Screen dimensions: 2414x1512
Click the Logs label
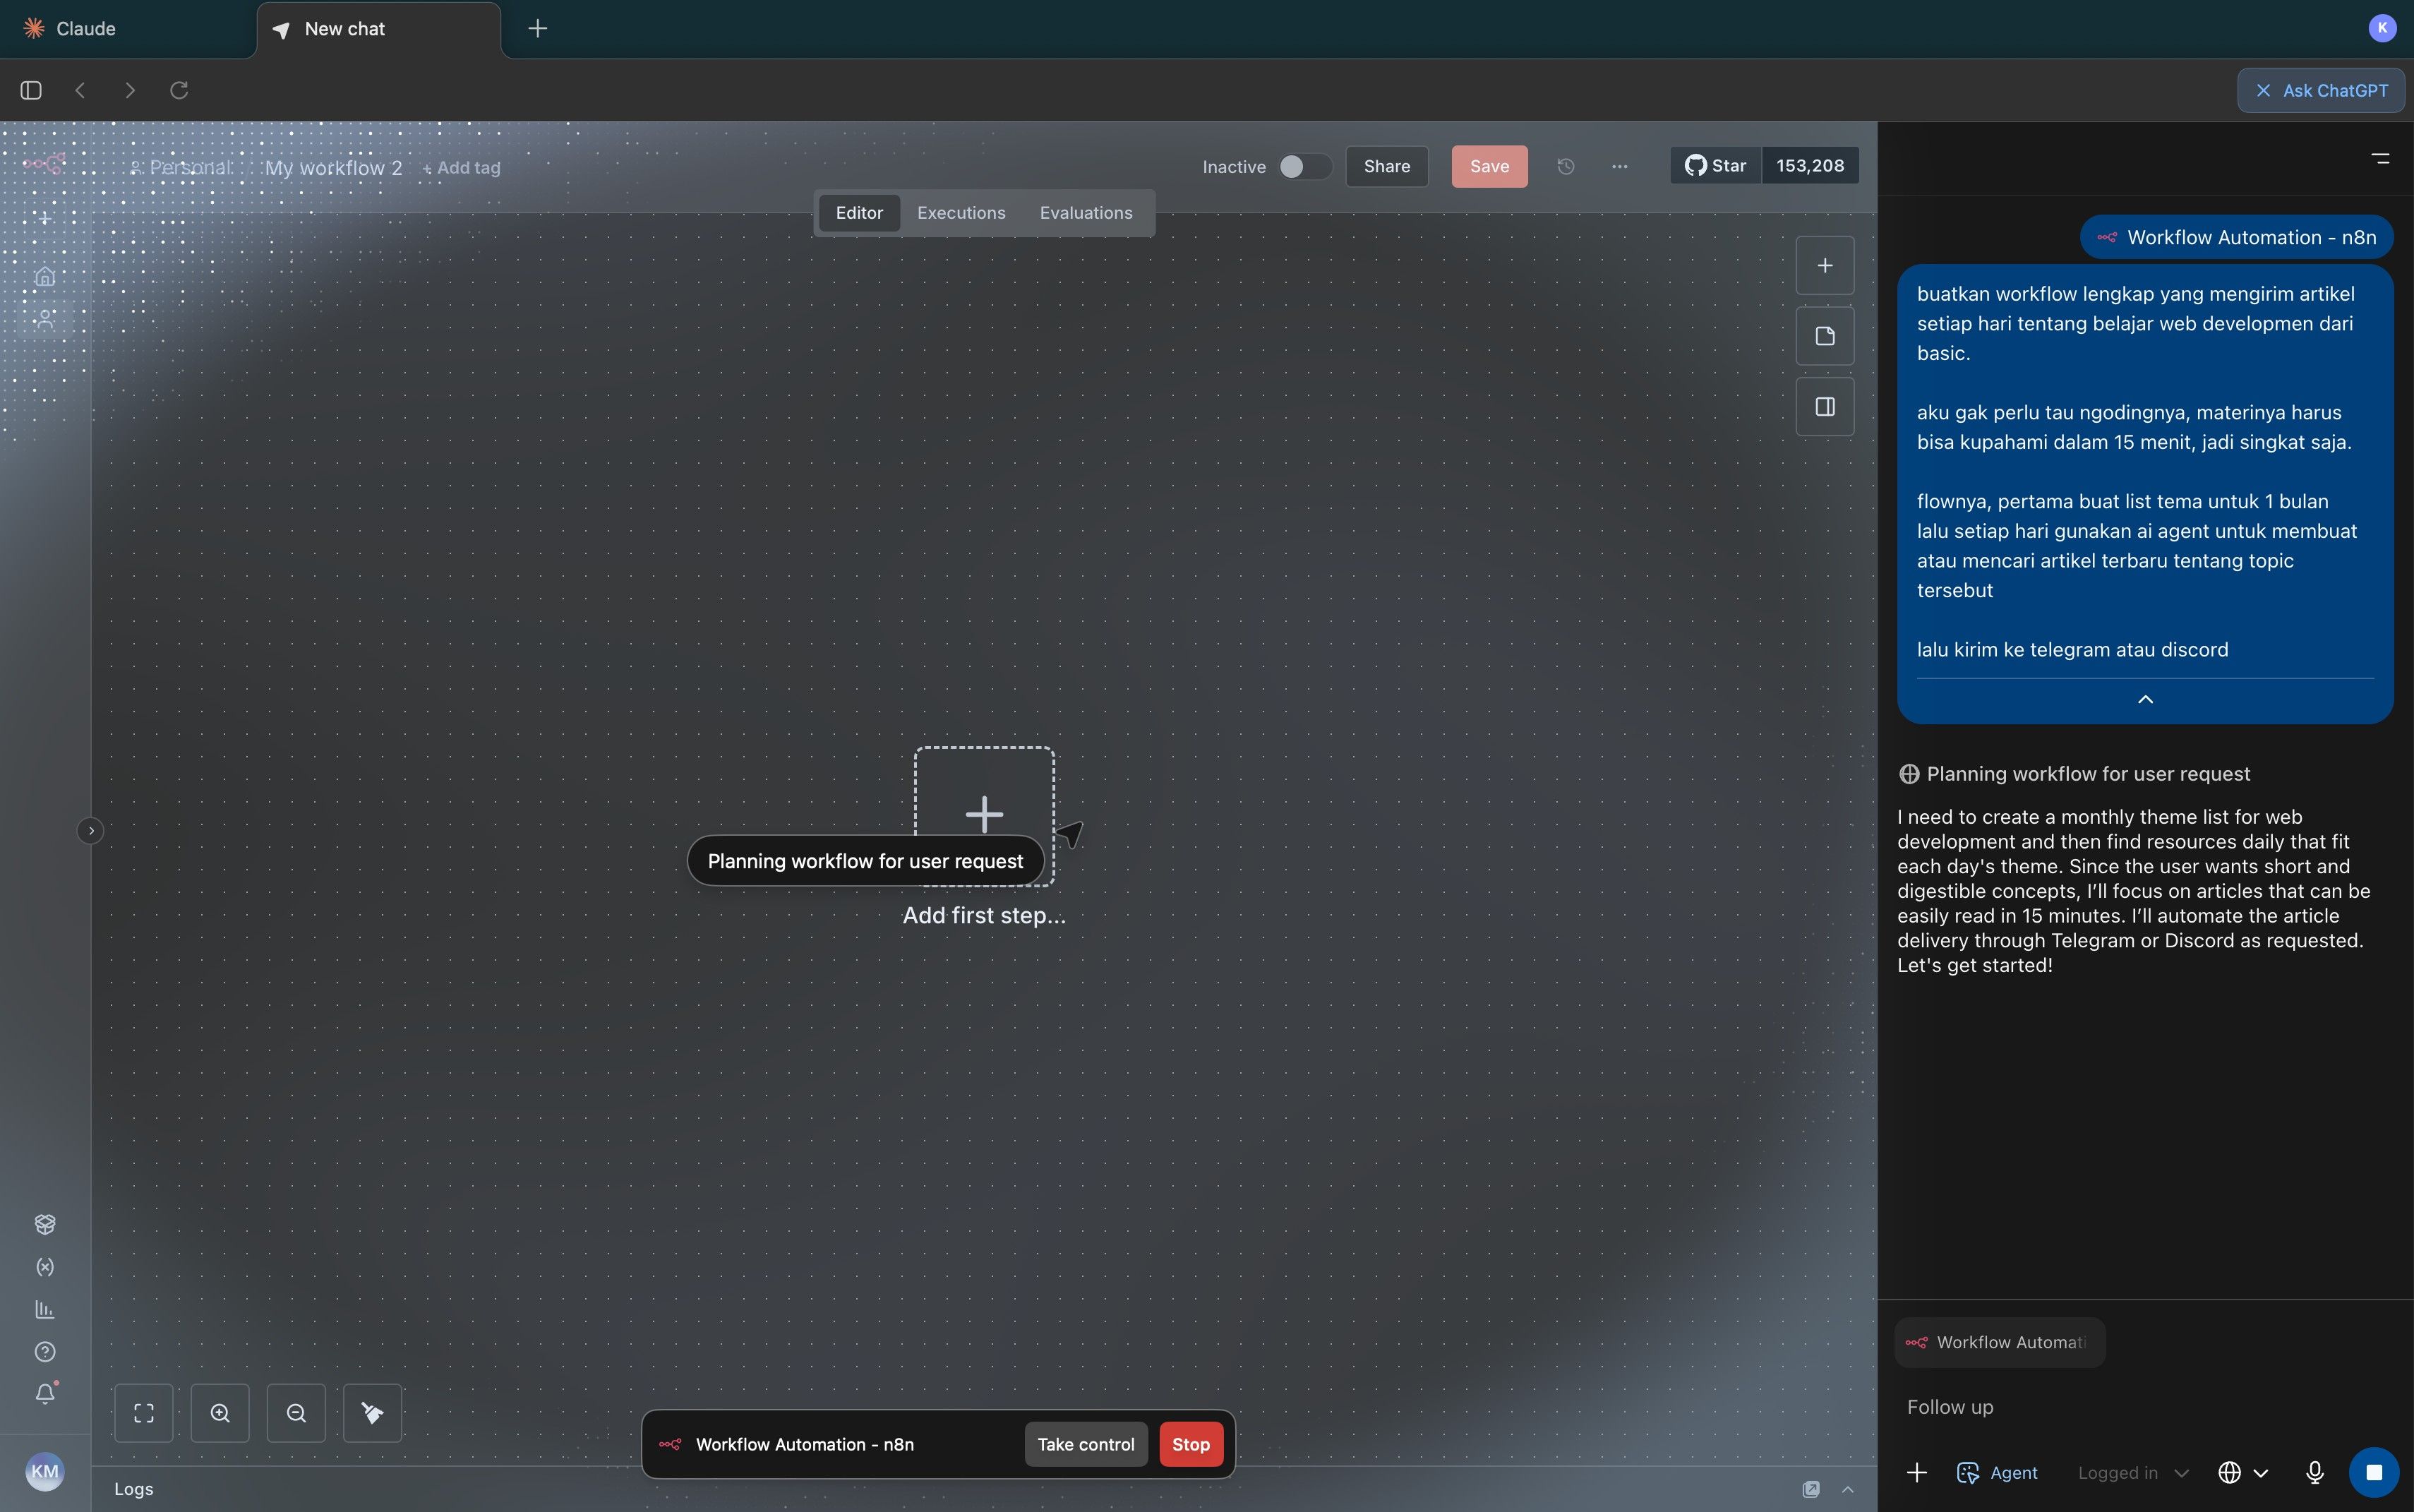coord(134,1489)
